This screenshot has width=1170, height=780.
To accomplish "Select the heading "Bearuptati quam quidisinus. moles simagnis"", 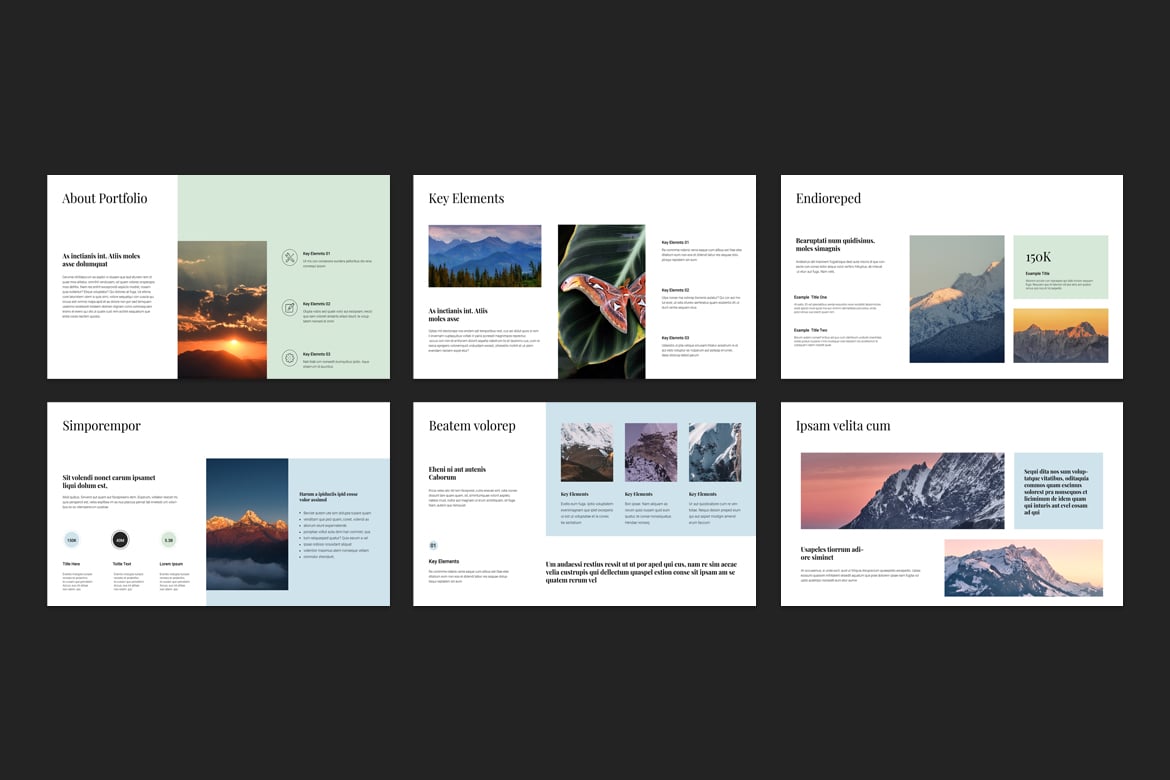I will coord(835,245).
